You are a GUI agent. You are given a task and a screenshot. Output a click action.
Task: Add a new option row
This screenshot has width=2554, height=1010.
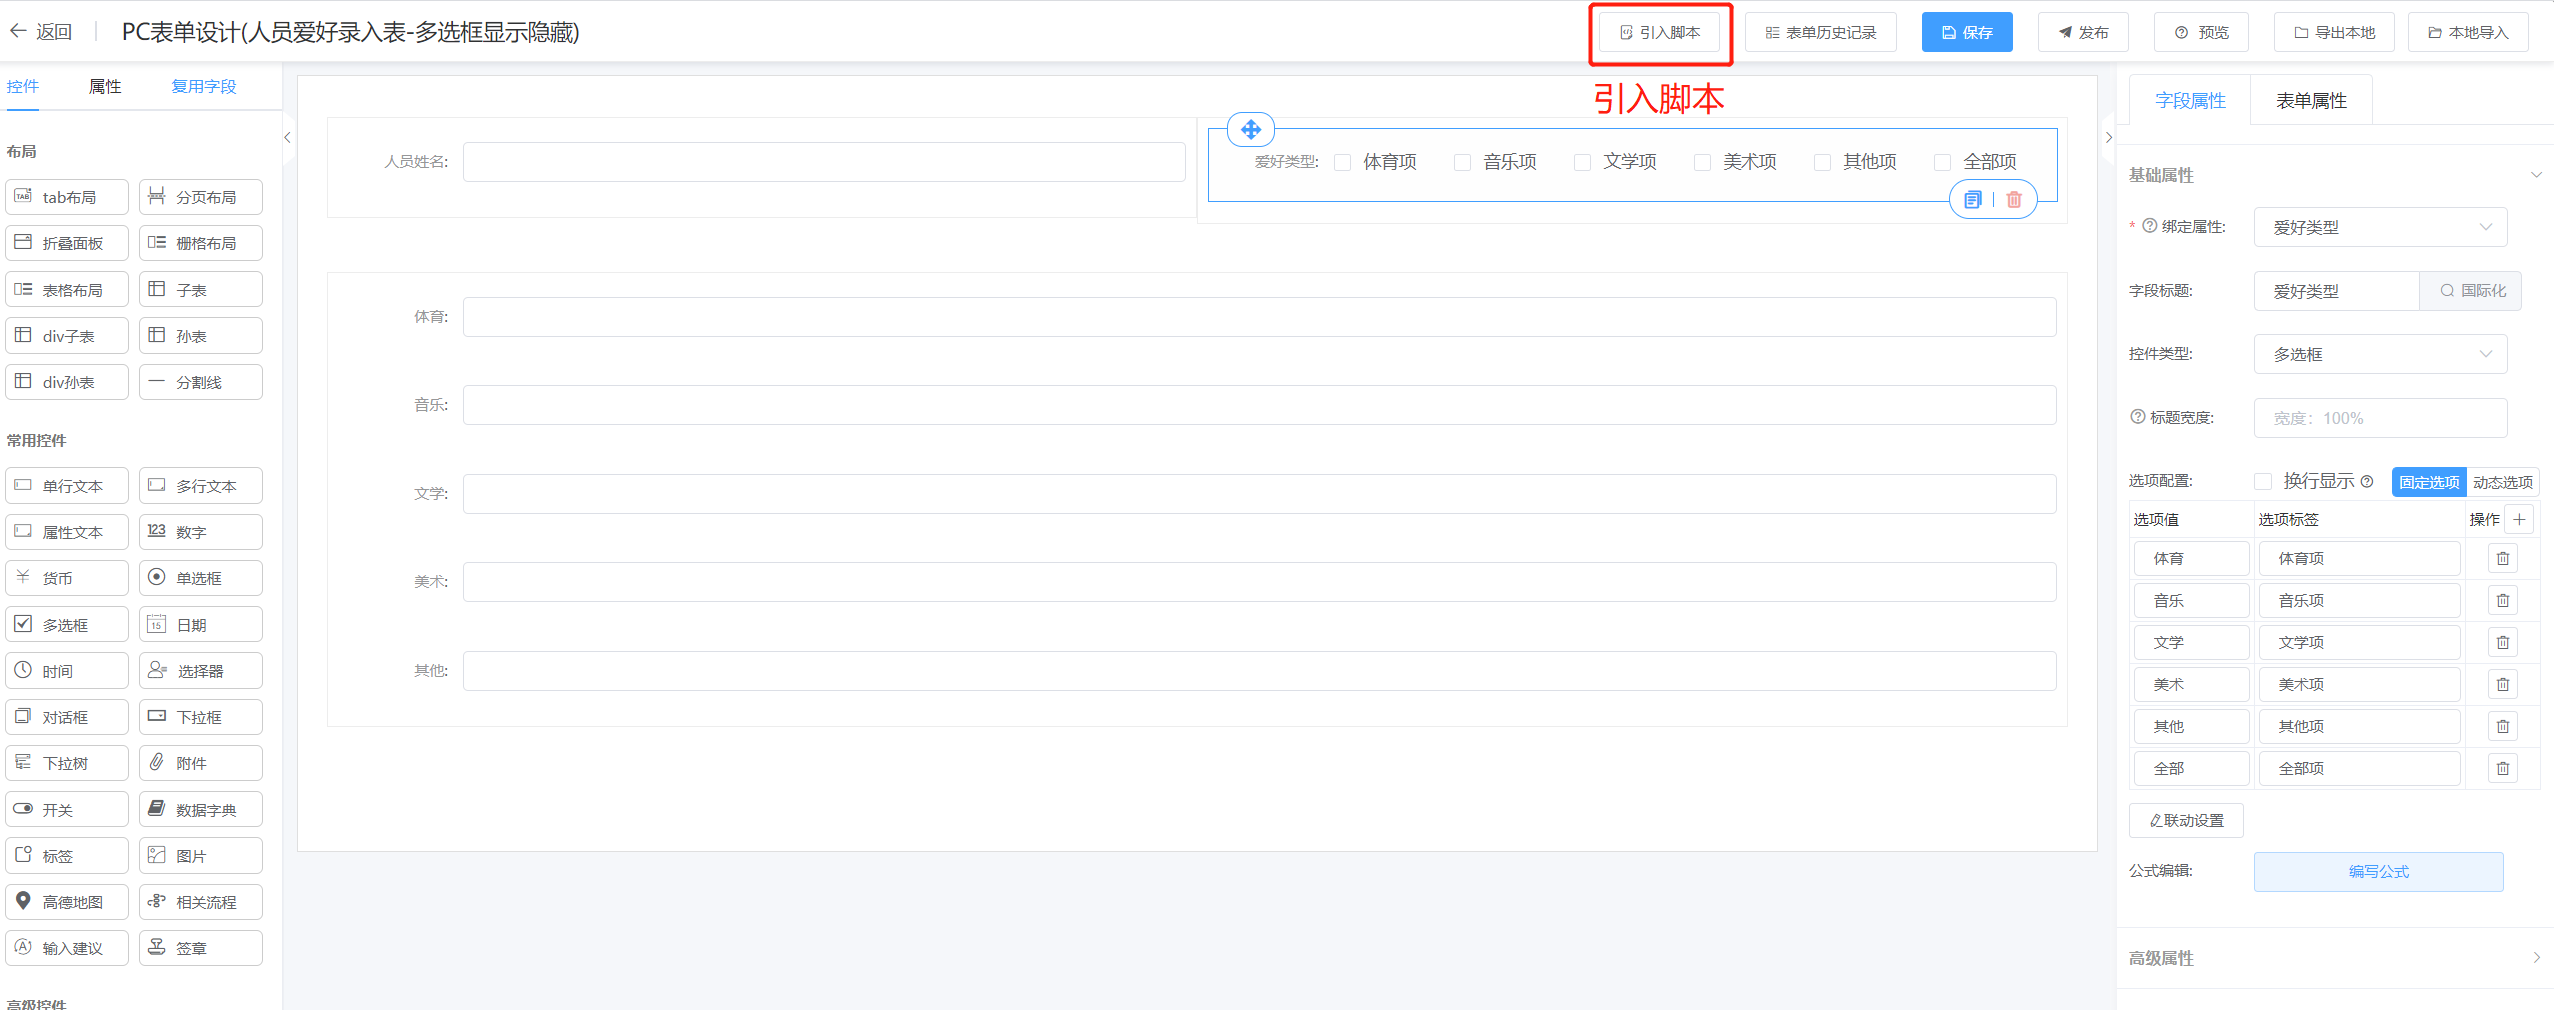coord(2520,519)
